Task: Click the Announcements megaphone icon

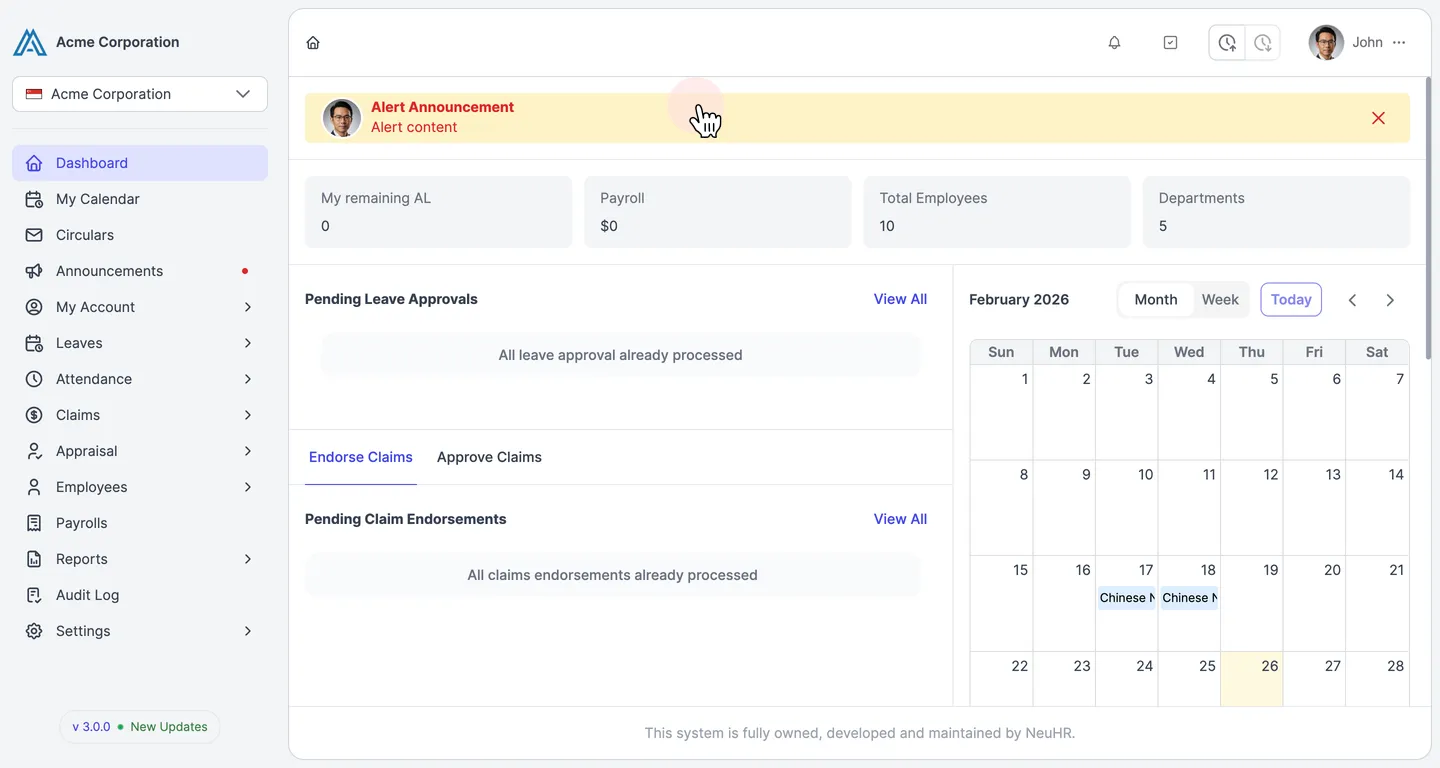Action: click(x=34, y=271)
